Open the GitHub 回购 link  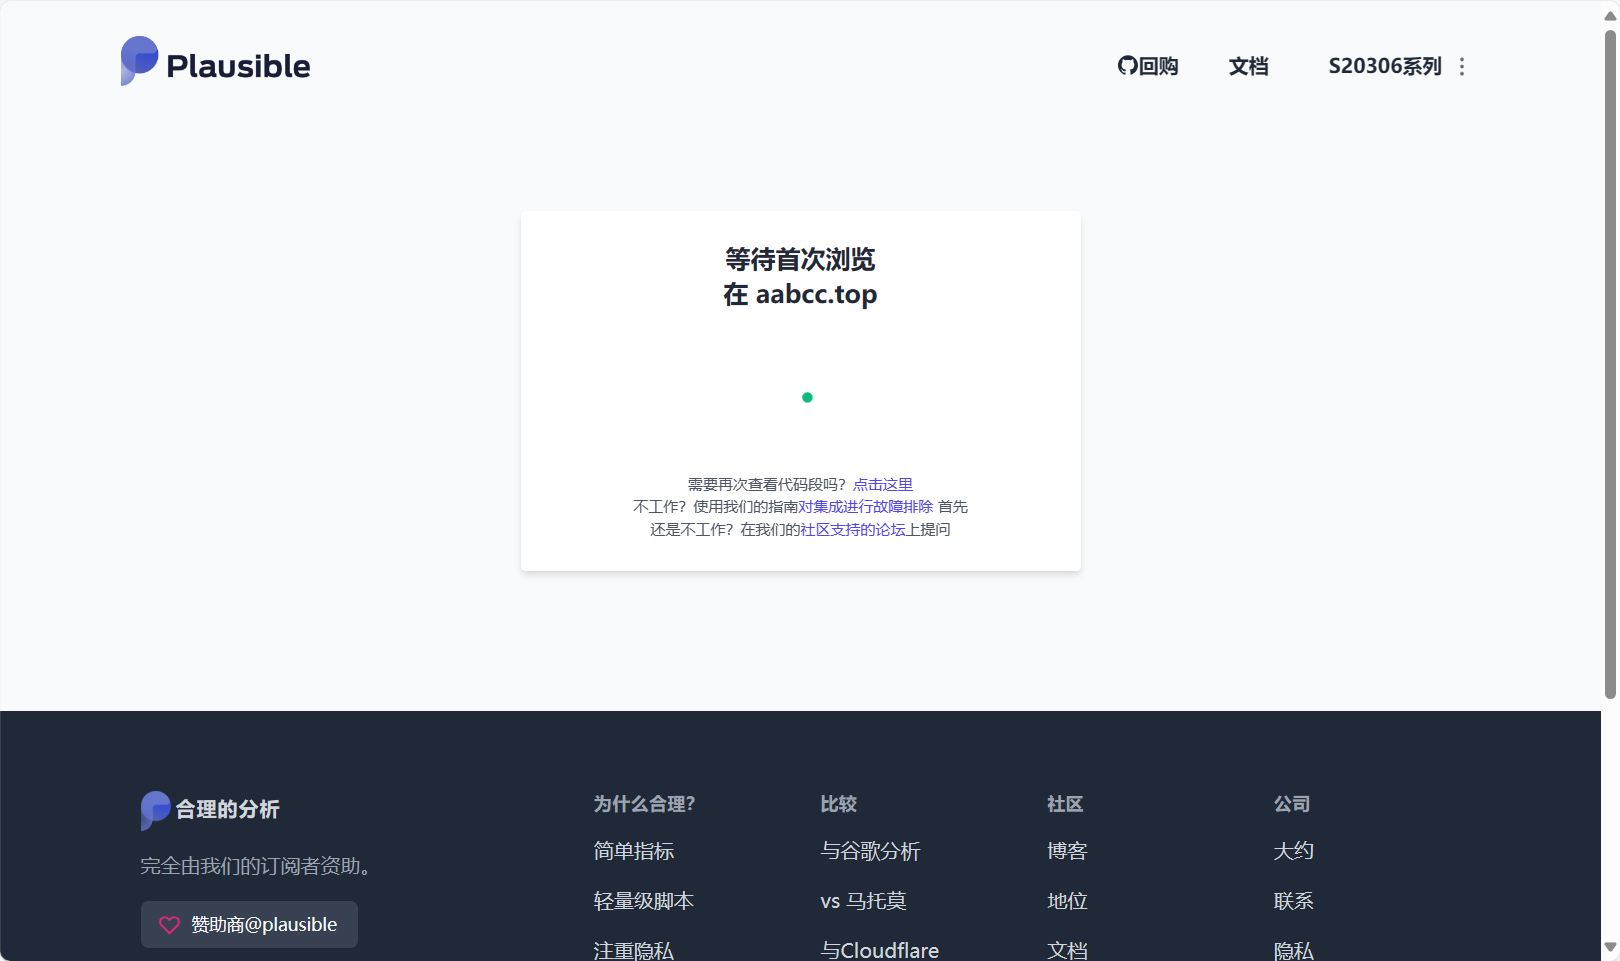(x=1147, y=66)
